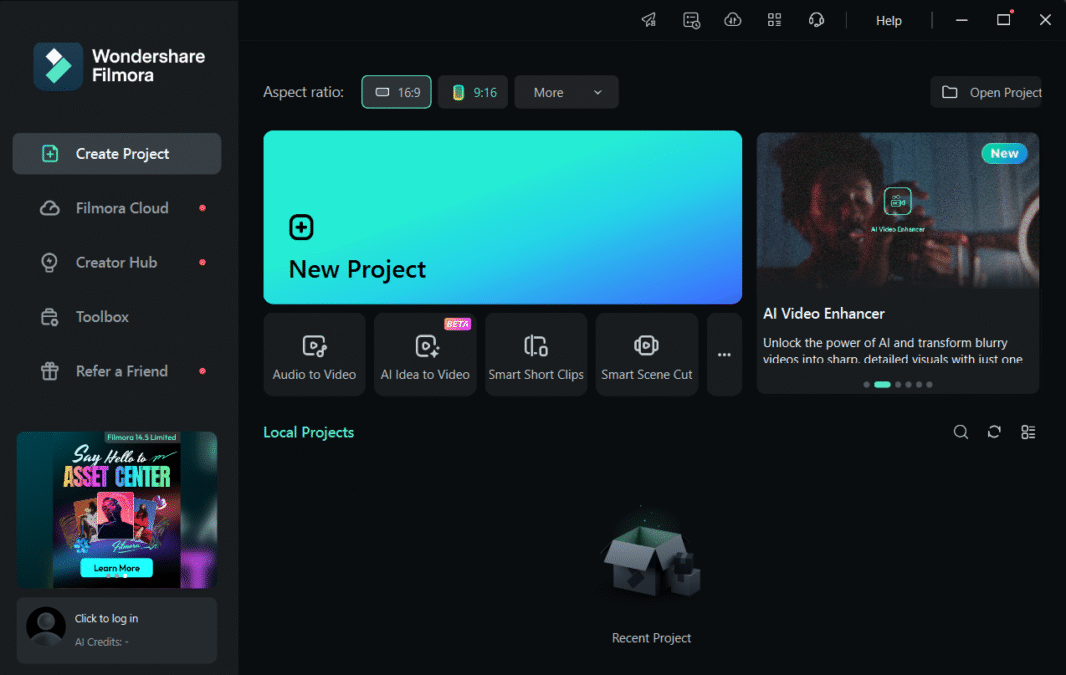Refresh the local projects list
Viewport: 1066px width, 675px height.
[x=994, y=432]
